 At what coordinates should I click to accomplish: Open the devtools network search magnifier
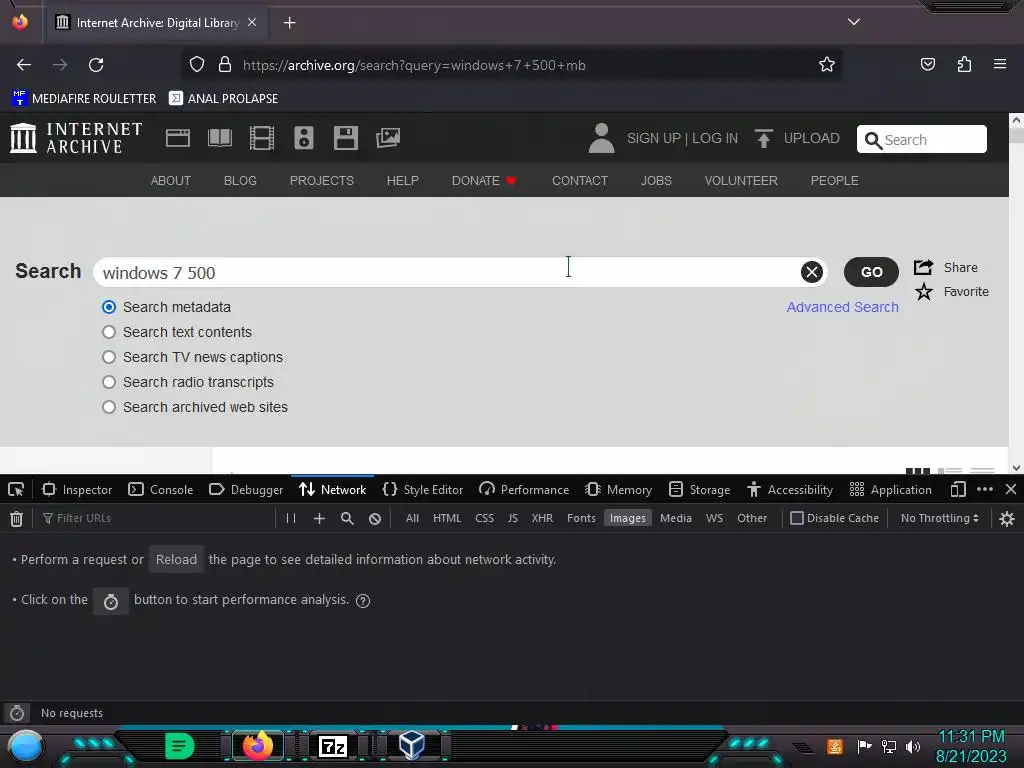click(x=347, y=519)
